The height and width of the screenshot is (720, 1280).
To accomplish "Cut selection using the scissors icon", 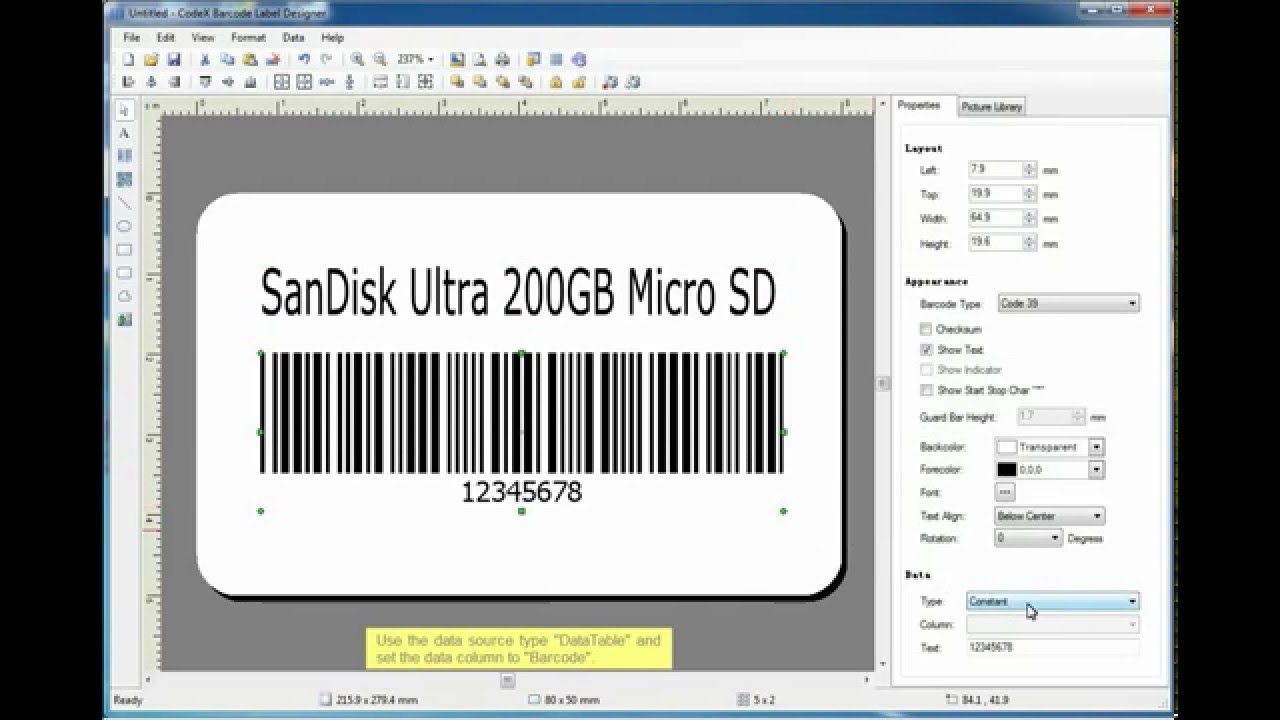I will [205, 60].
